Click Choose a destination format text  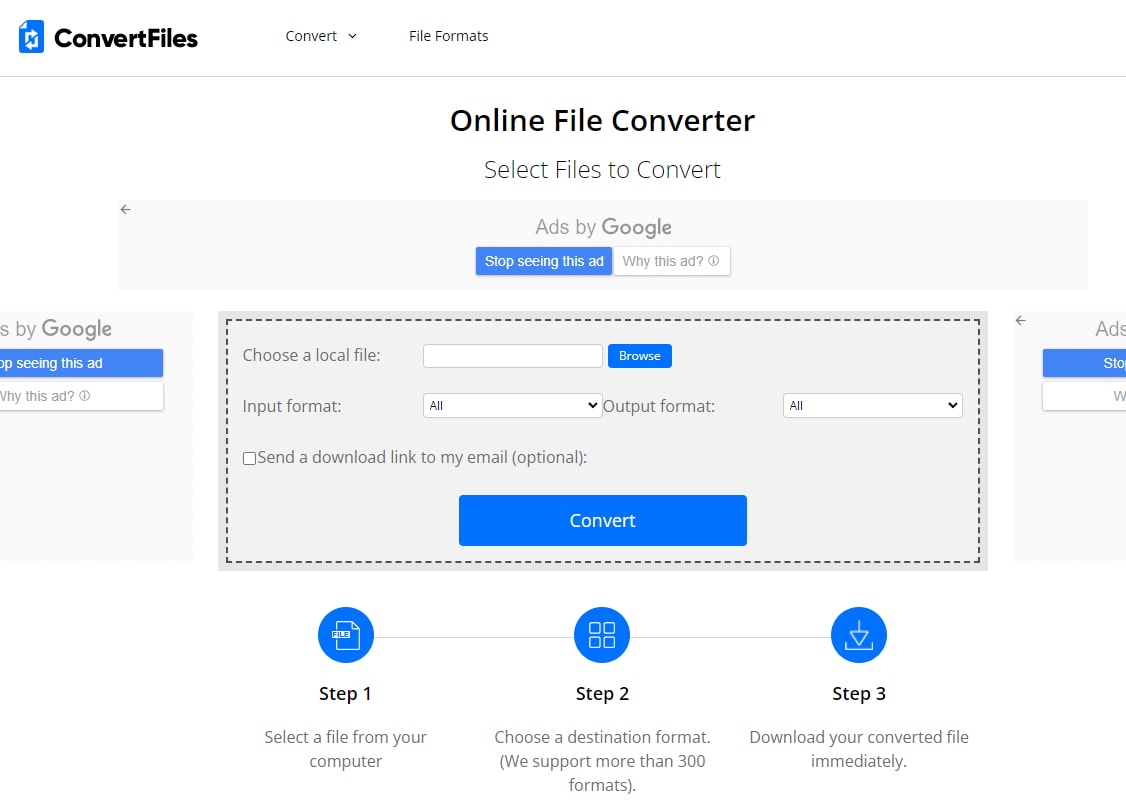tap(602, 761)
